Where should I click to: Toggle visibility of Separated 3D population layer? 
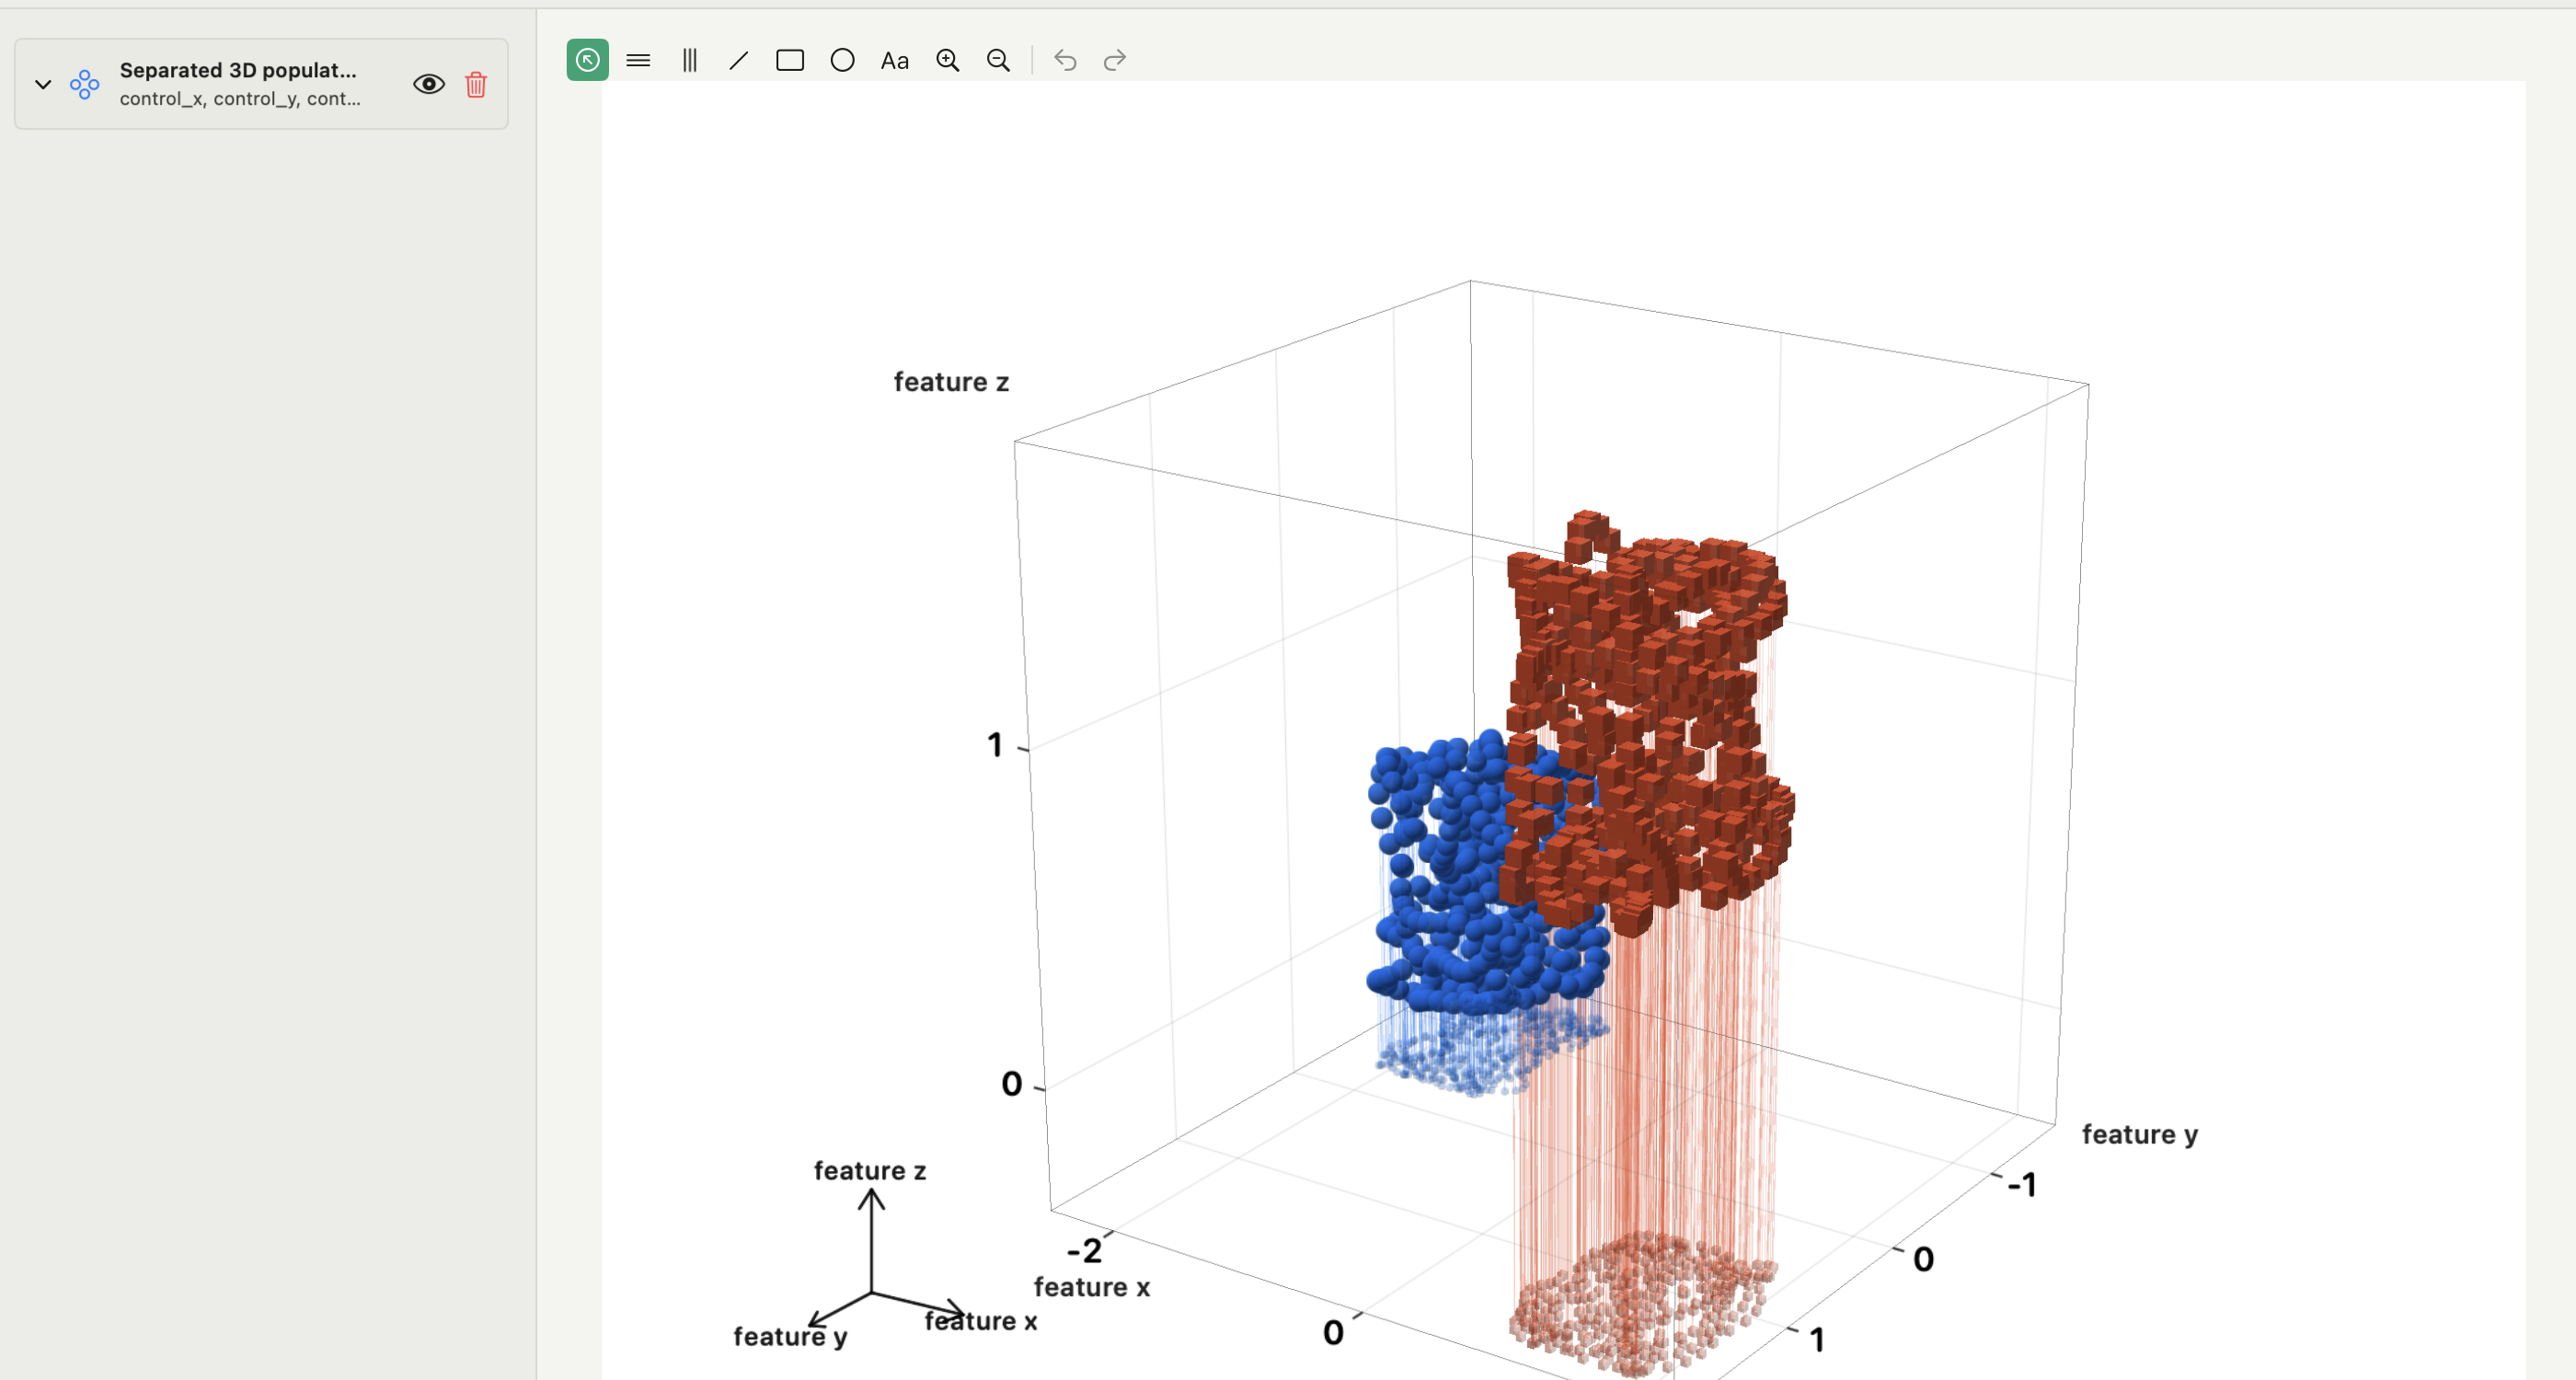click(x=429, y=84)
